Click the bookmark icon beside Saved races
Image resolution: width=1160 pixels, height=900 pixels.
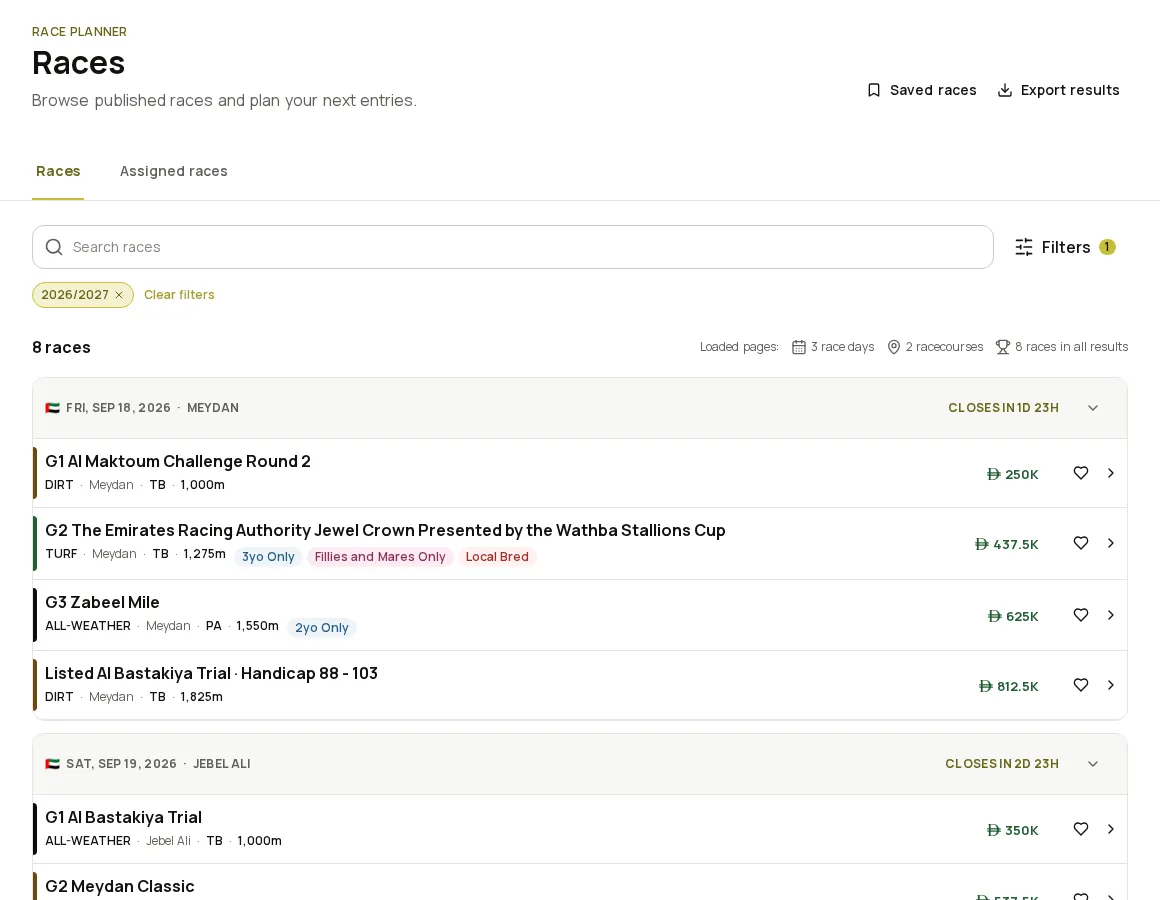pyautogui.click(x=874, y=90)
